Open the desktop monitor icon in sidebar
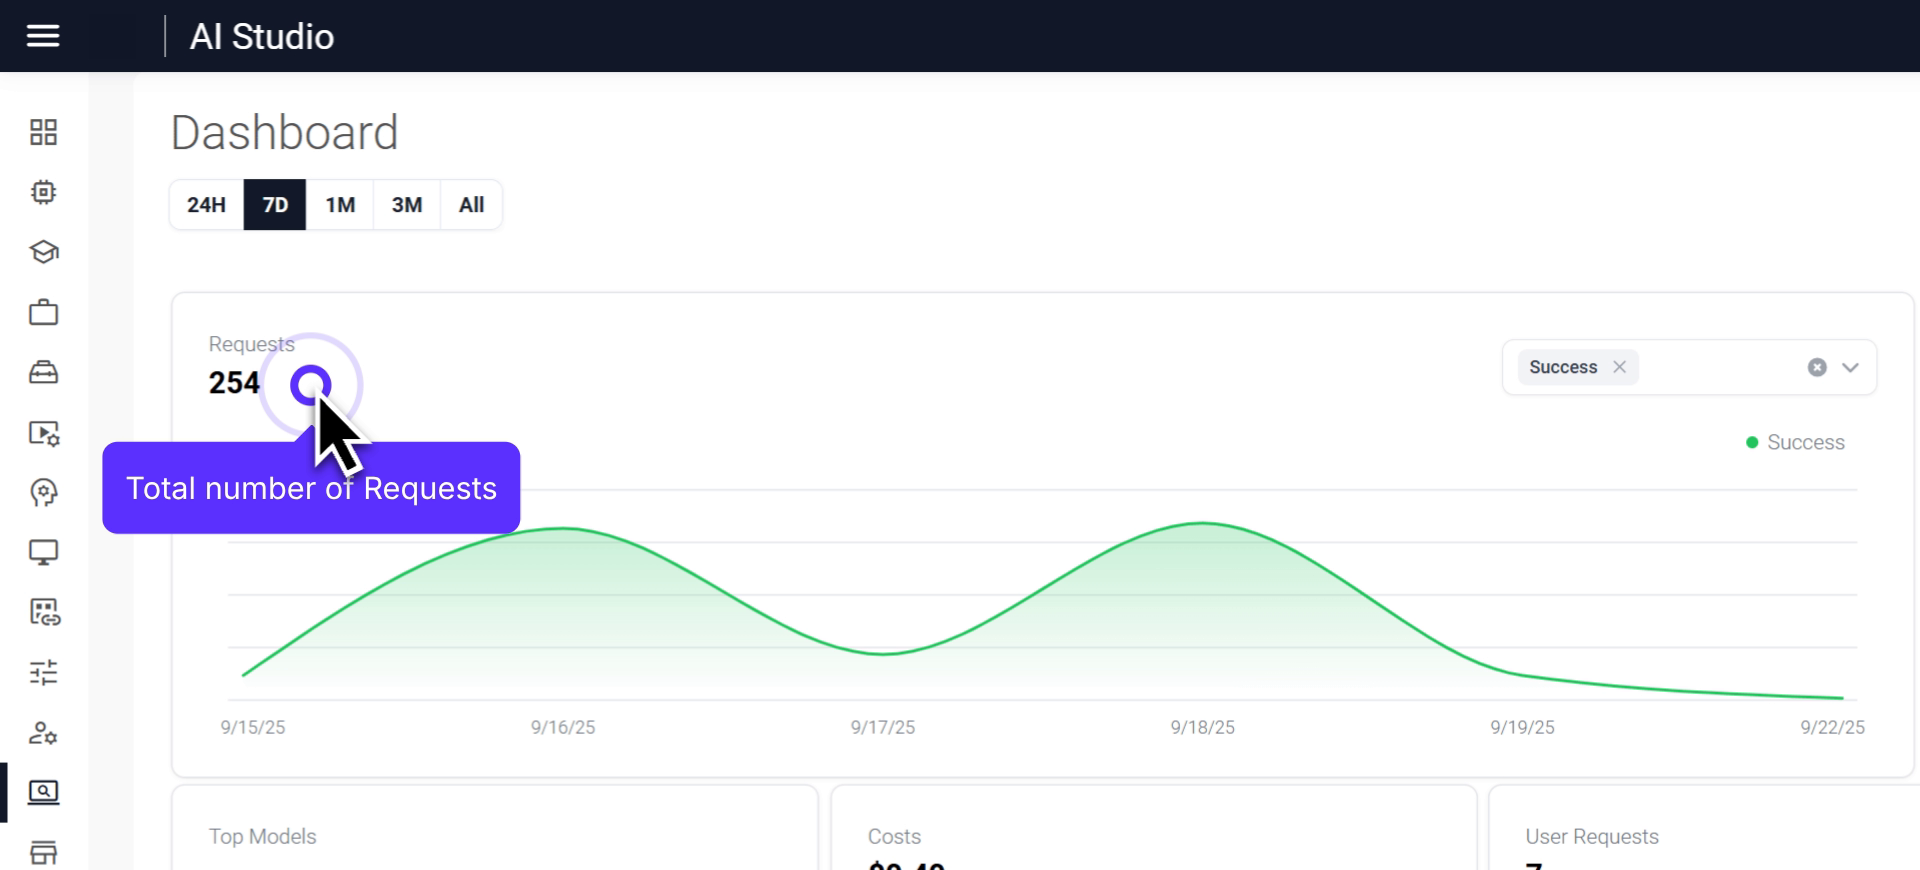Screen dimensions: 1920x870 click(x=43, y=552)
